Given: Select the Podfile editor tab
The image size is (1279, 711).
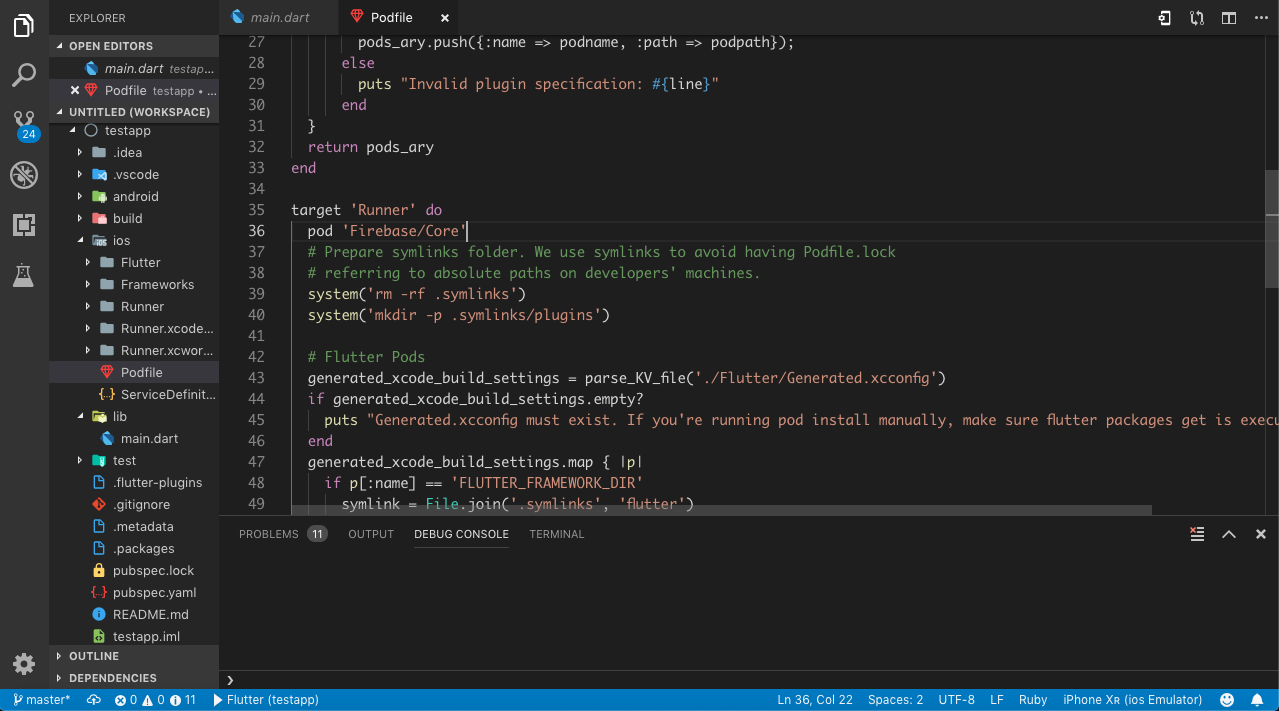Looking at the screenshot, I should pyautogui.click(x=400, y=18).
